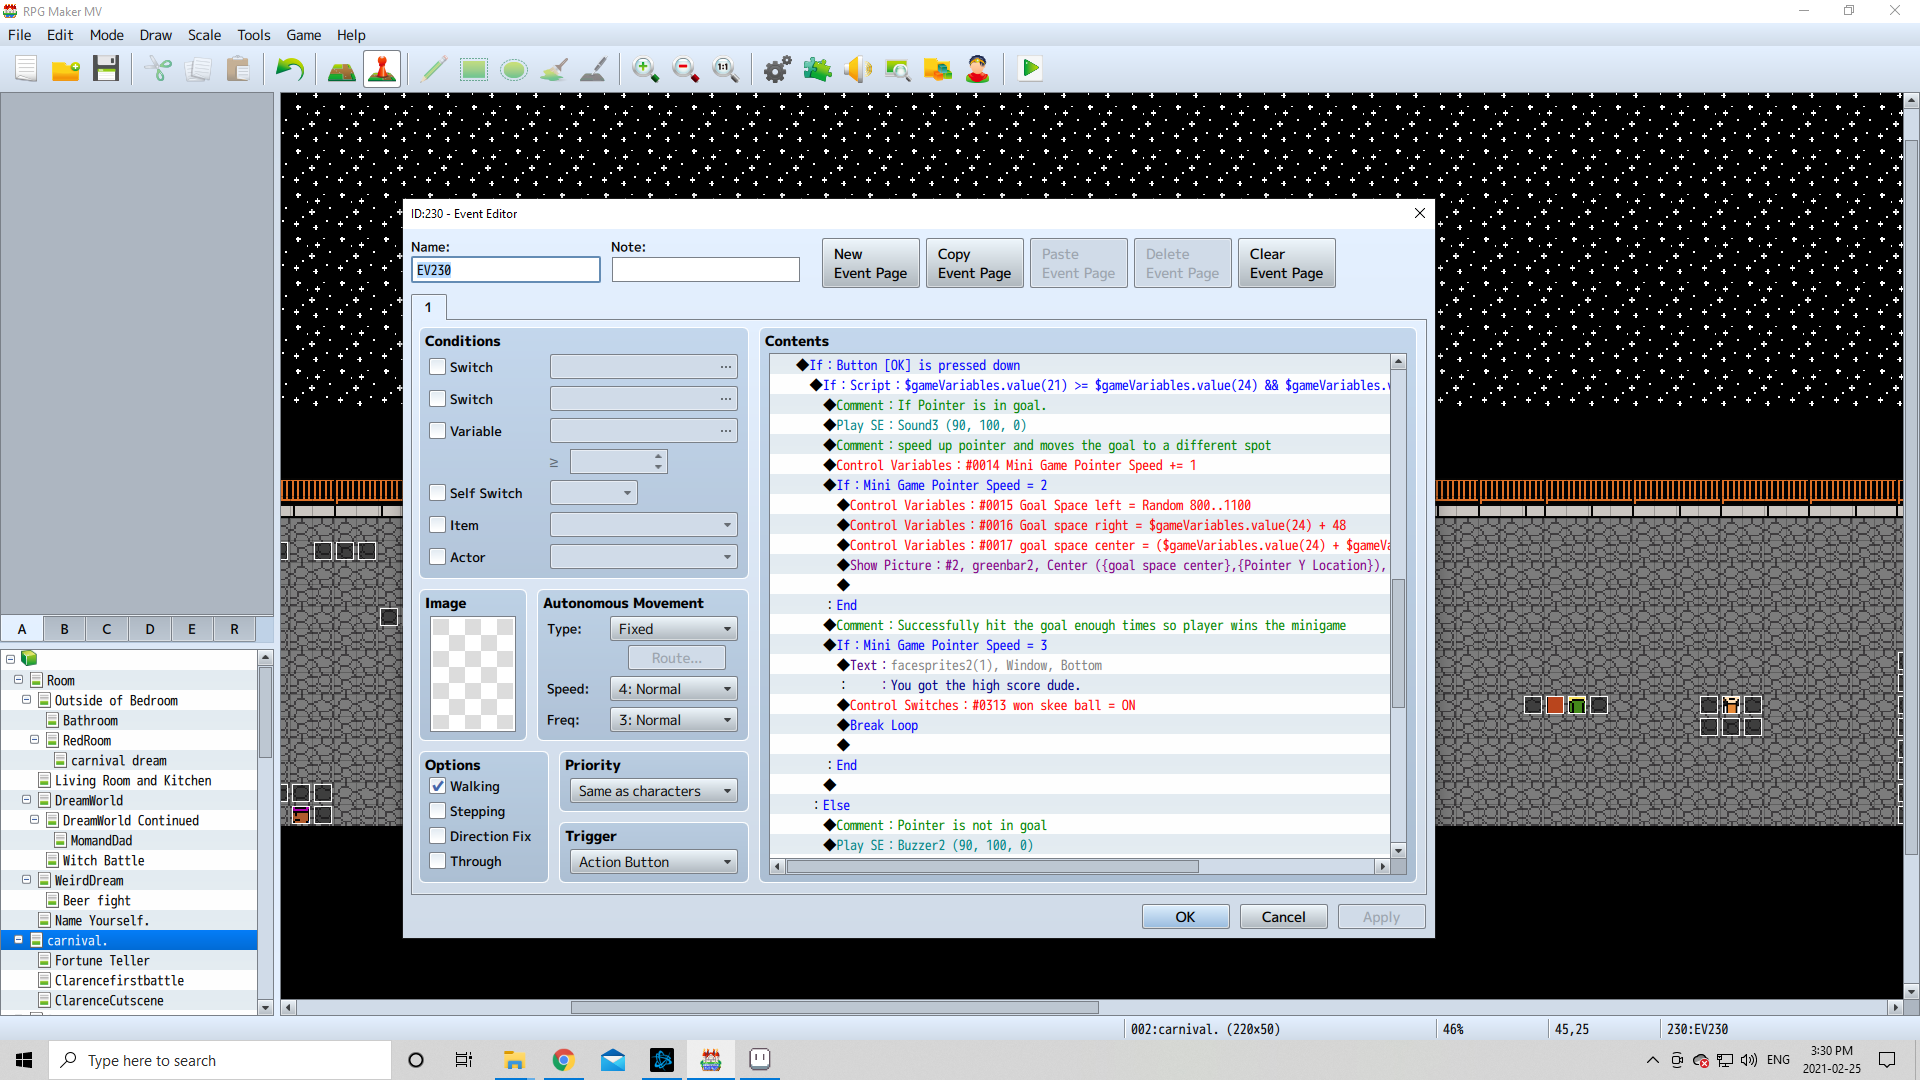Image resolution: width=1920 pixels, height=1080 pixels.
Task: Enable the Variable condition checkbox
Action: pyautogui.click(x=437, y=431)
